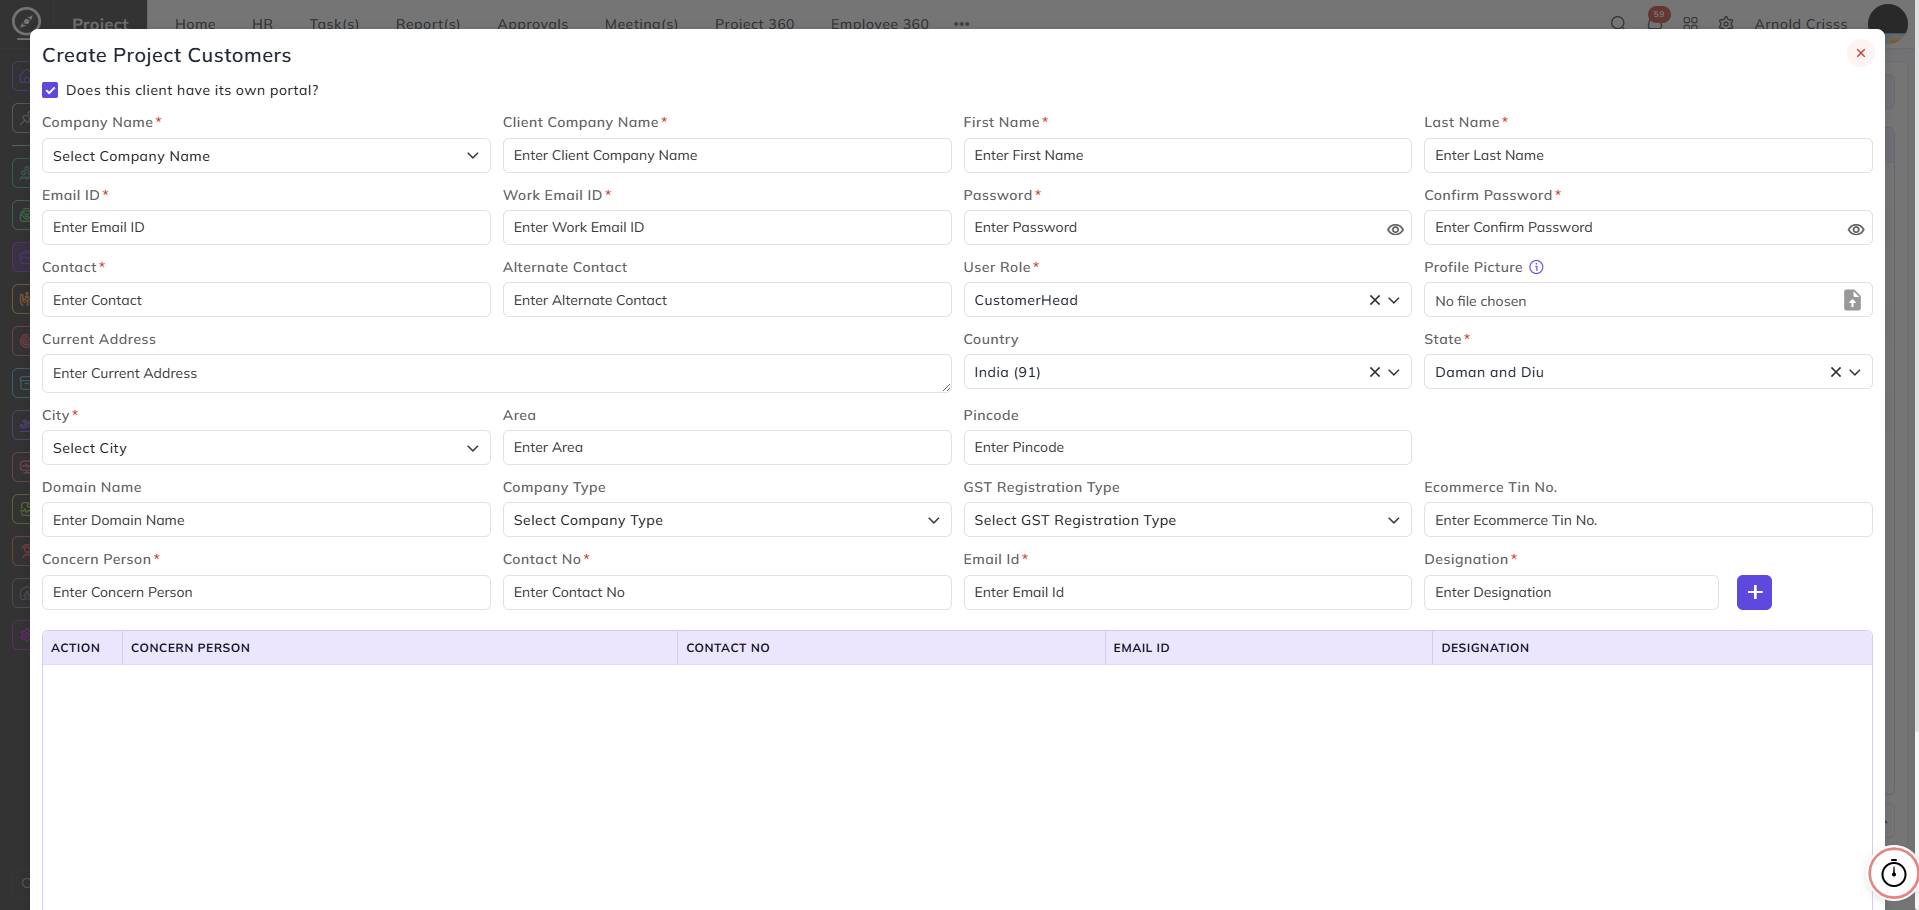This screenshot has width=1919, height=910.
Task: Open the timer clock floating icon
Action: point(1893,873)
